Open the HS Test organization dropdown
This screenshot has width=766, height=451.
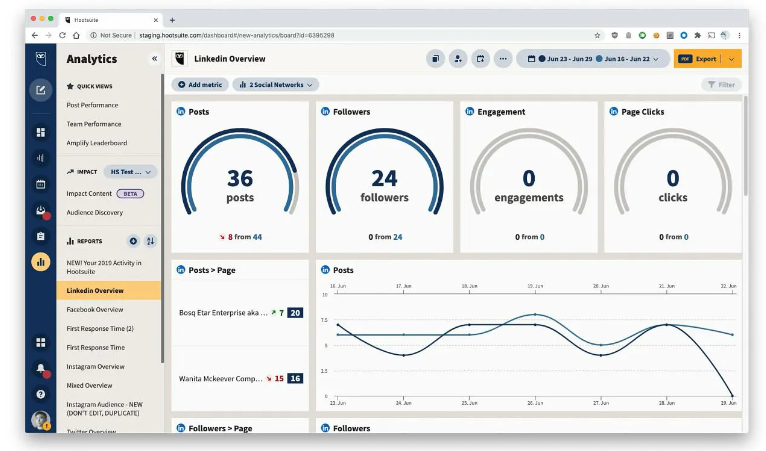pos(130,172)
